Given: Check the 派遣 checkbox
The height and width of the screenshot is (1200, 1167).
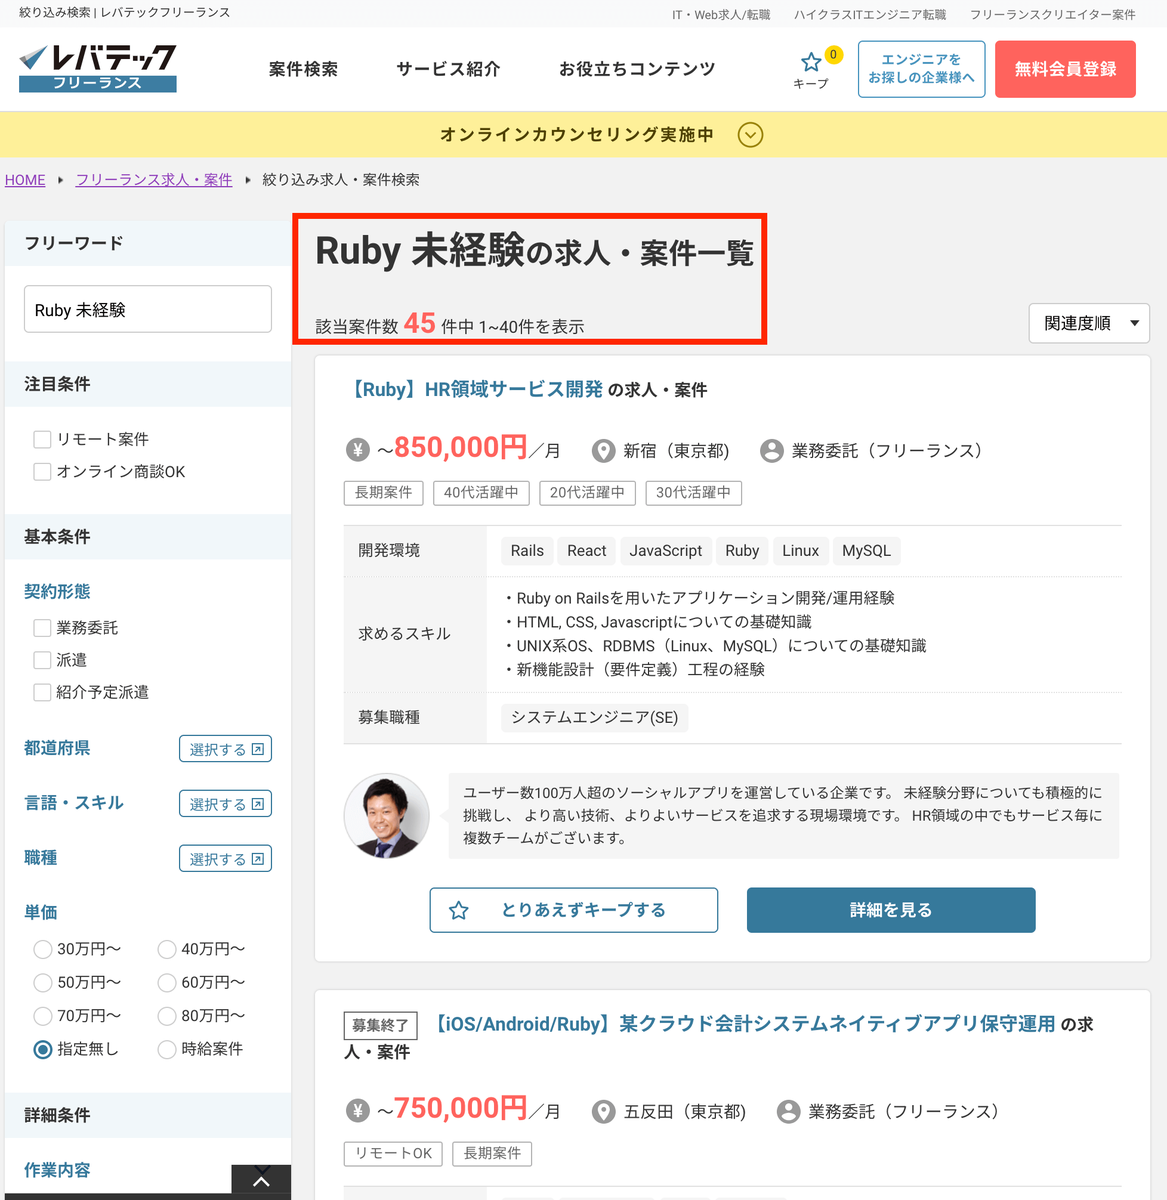Looking at the screenshot, I should tap(42, 660).
